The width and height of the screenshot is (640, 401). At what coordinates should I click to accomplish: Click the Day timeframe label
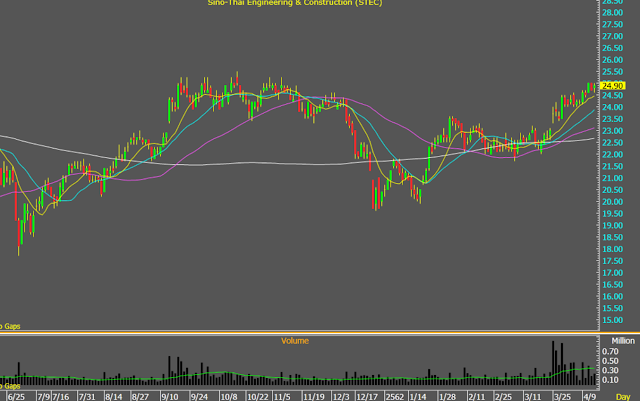(x=623, y=397)
